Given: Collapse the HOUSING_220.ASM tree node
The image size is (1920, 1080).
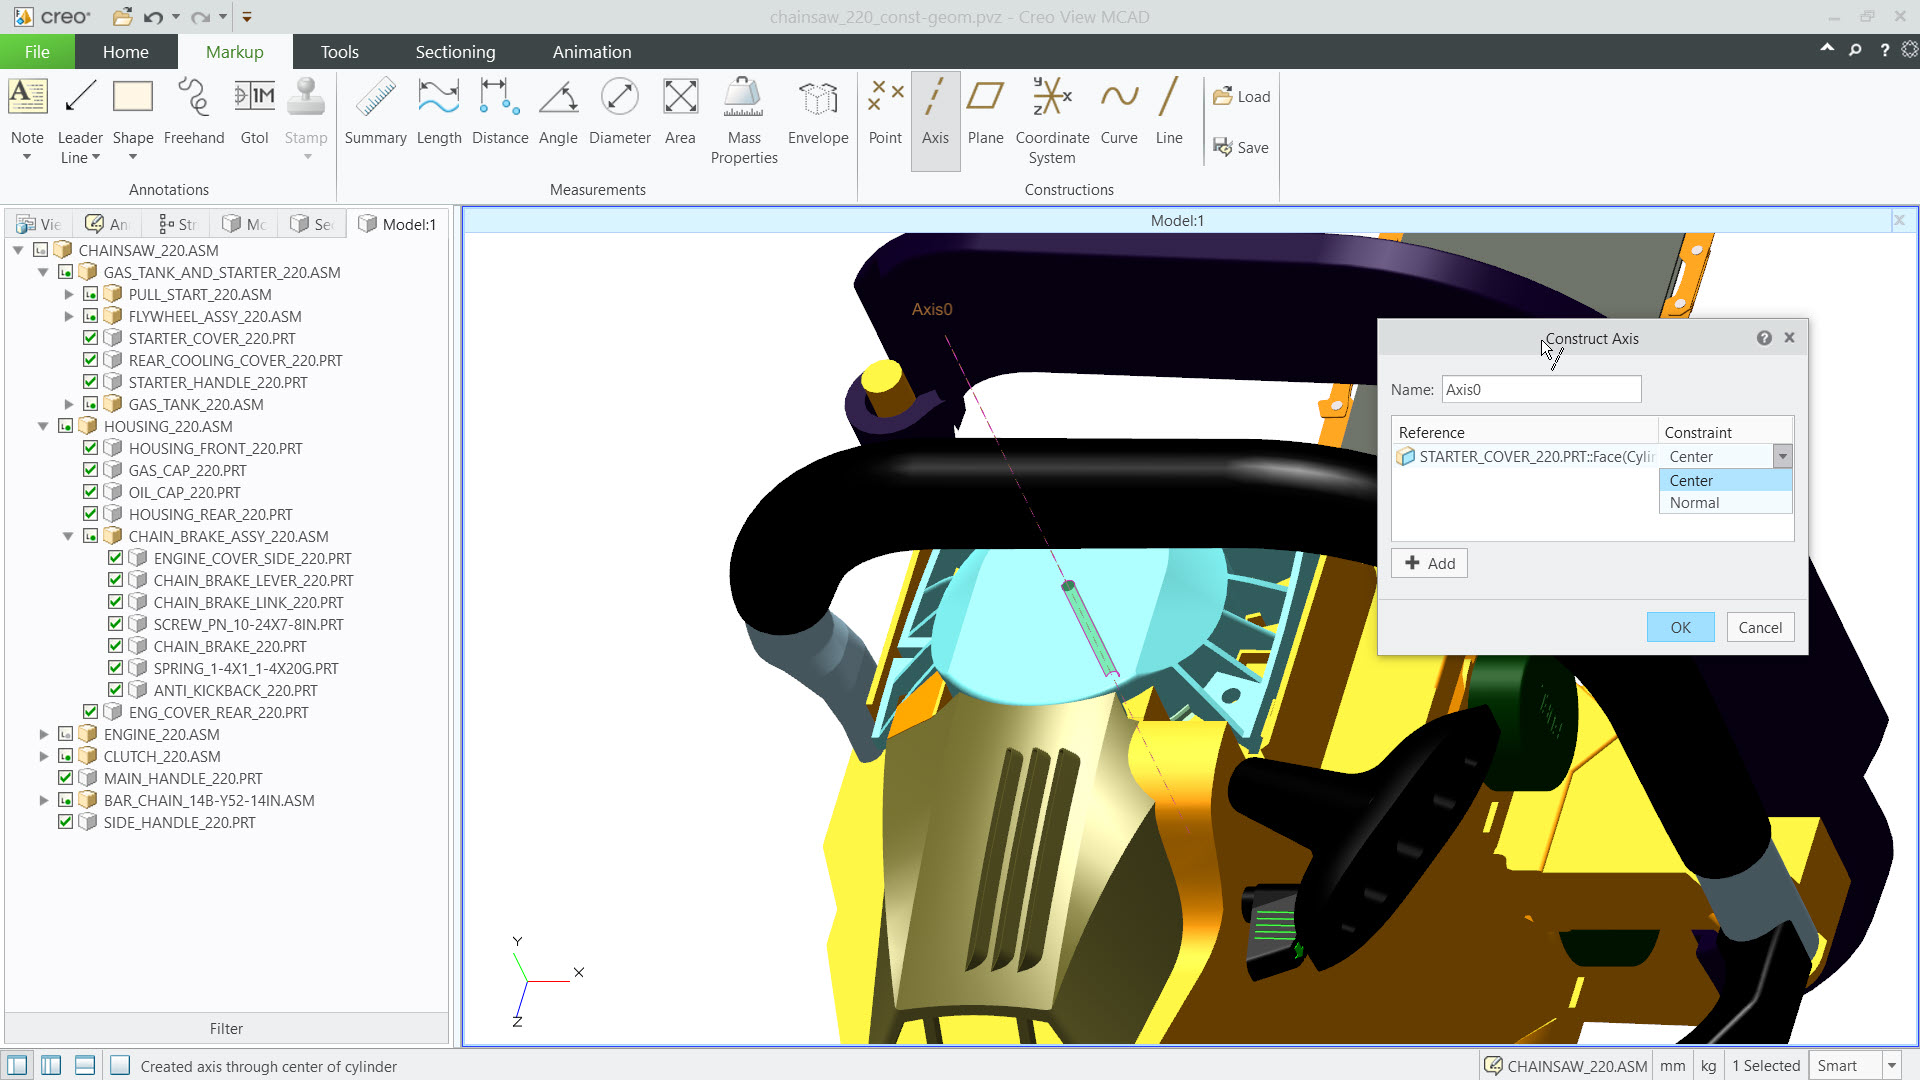Looking at the screenshot, I should pyautogui.click(x=43, y=426).
